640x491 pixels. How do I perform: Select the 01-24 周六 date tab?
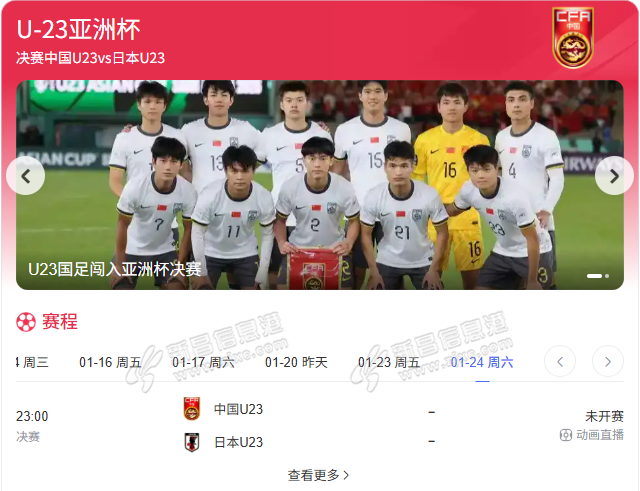[482, 362]
